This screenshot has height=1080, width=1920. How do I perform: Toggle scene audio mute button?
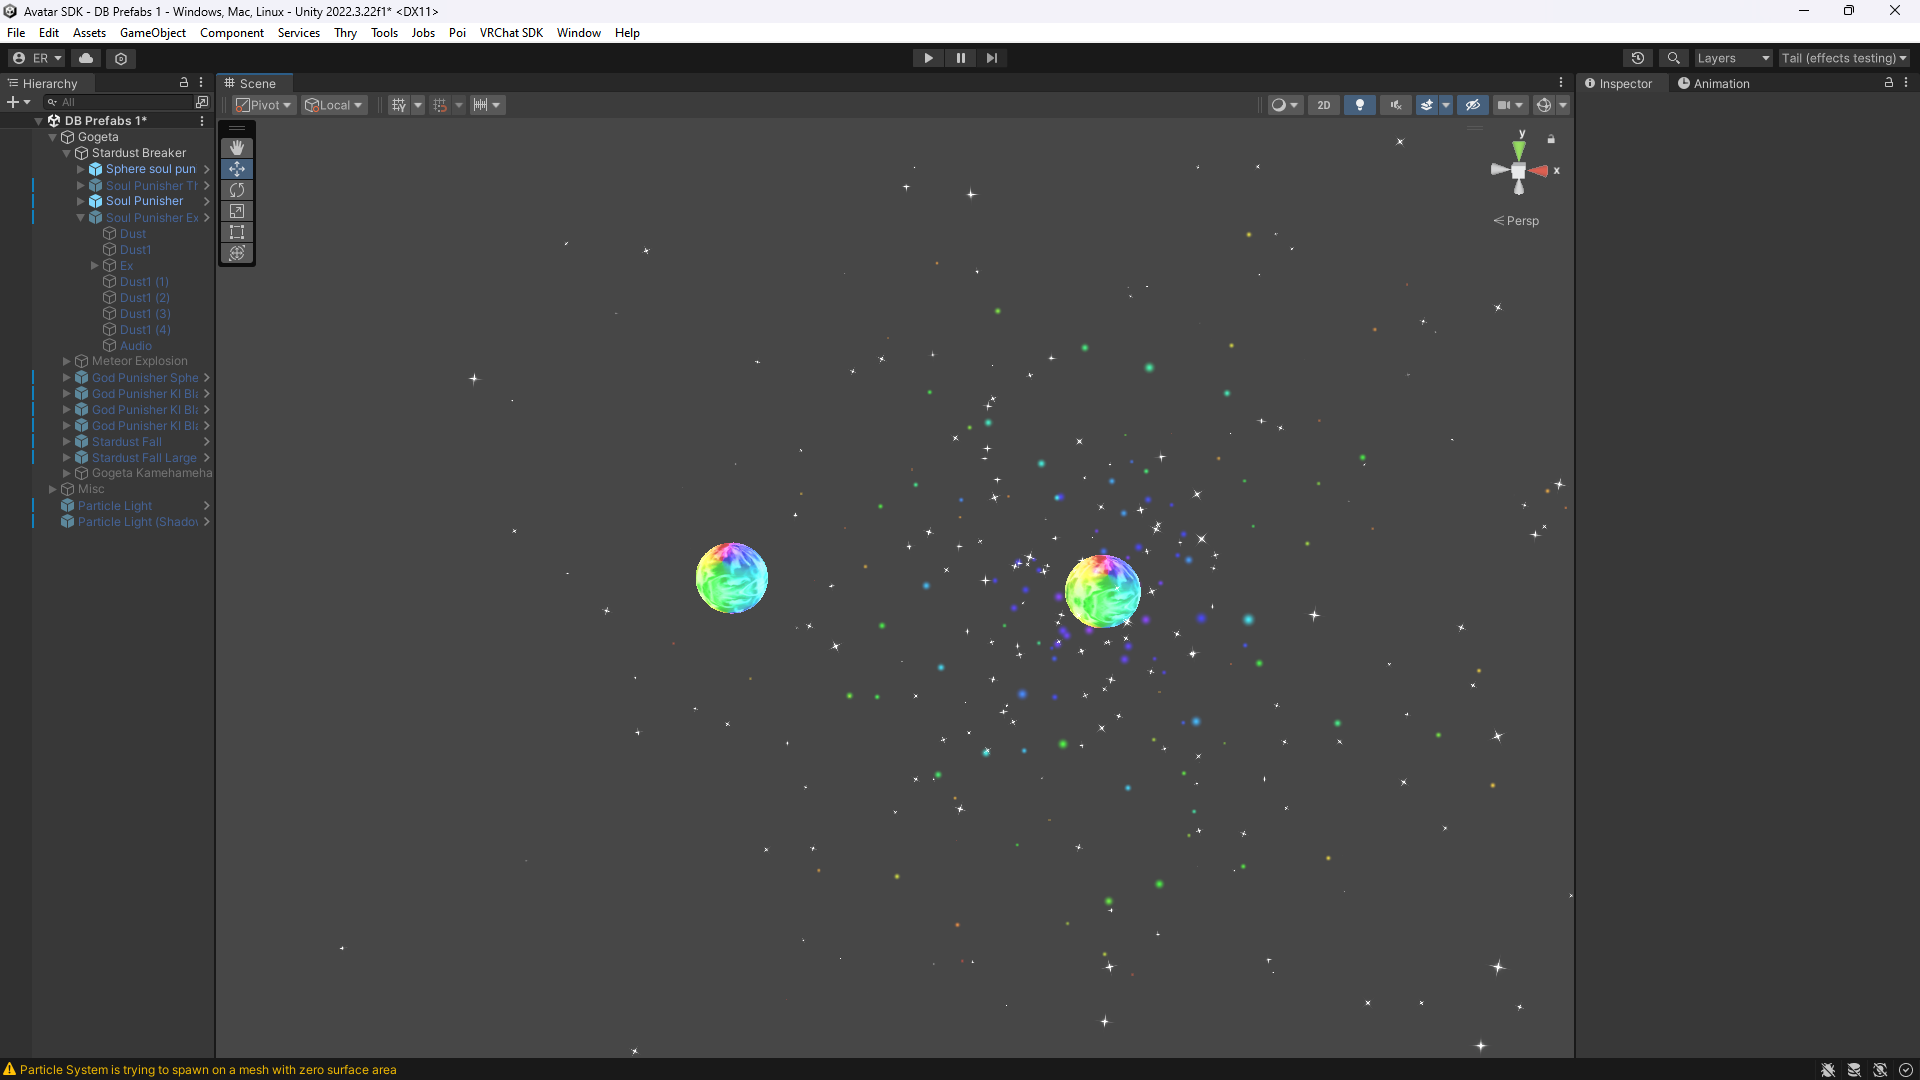(1395, 105)
